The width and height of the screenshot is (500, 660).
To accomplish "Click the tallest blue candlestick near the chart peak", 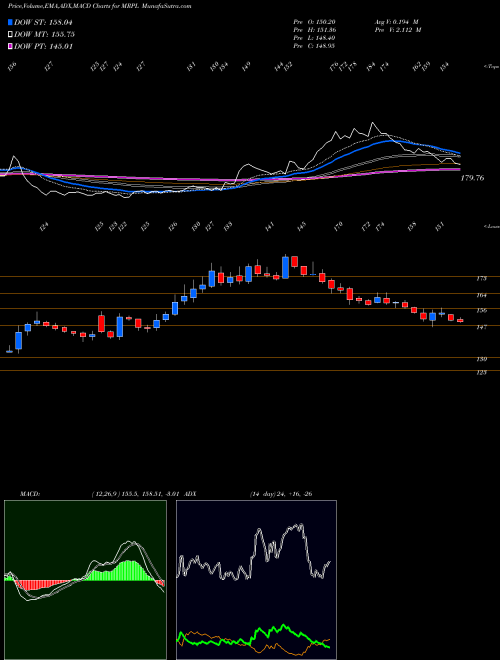I will pos(286,267).
